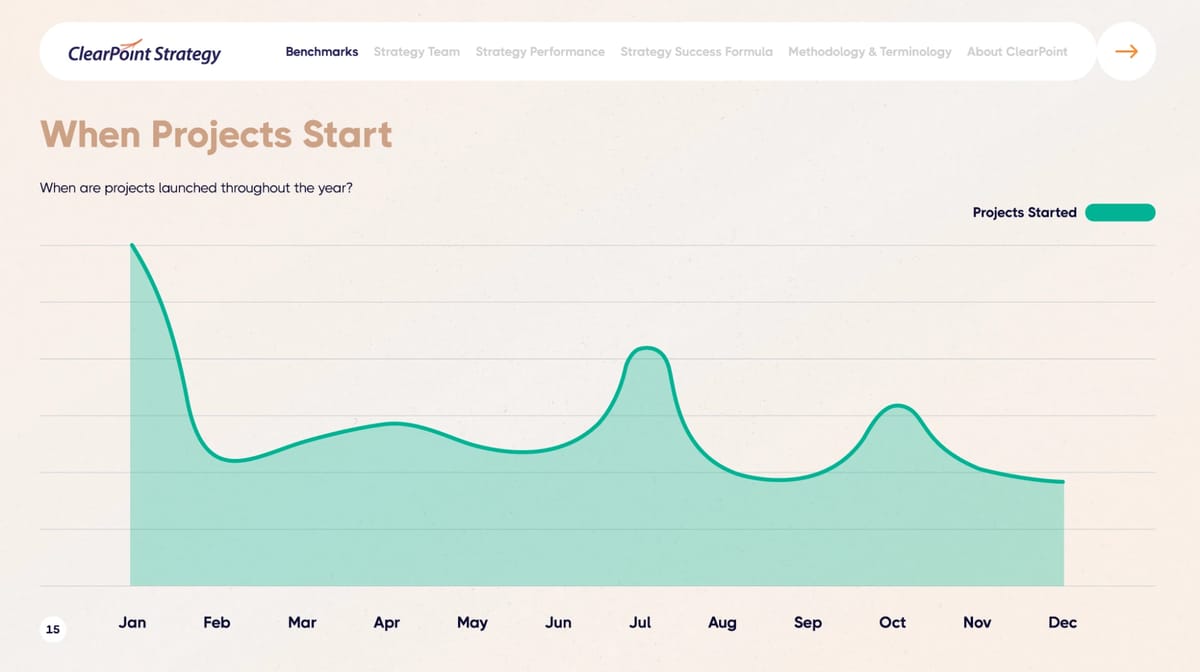Click the Projects Started legend label

coord(1024,212)
